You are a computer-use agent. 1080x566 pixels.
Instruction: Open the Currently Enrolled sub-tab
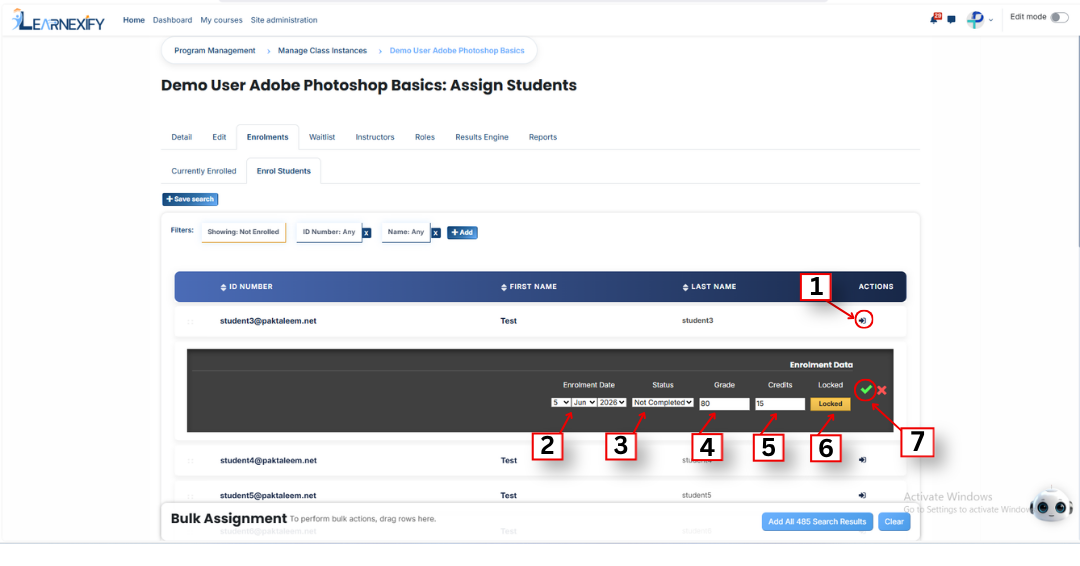click(203, 171)
